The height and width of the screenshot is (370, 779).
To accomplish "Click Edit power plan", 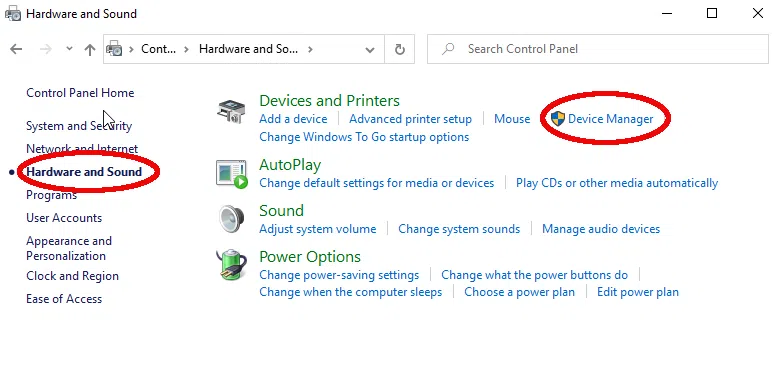I will coord(637,292).
